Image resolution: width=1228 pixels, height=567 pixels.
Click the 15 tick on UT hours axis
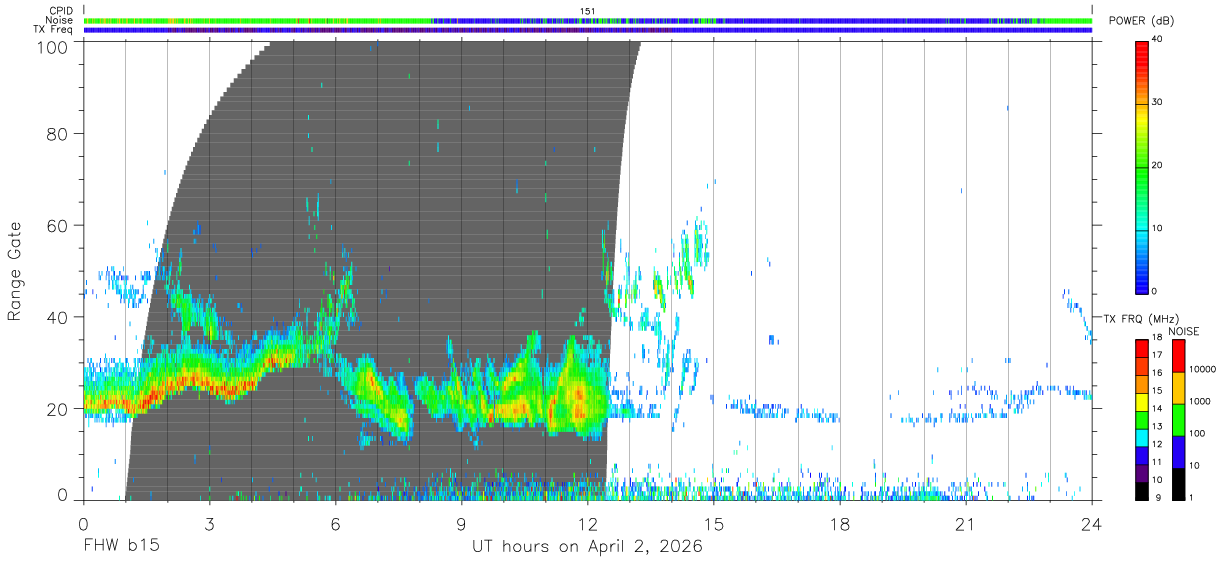(x=713, y=524)
